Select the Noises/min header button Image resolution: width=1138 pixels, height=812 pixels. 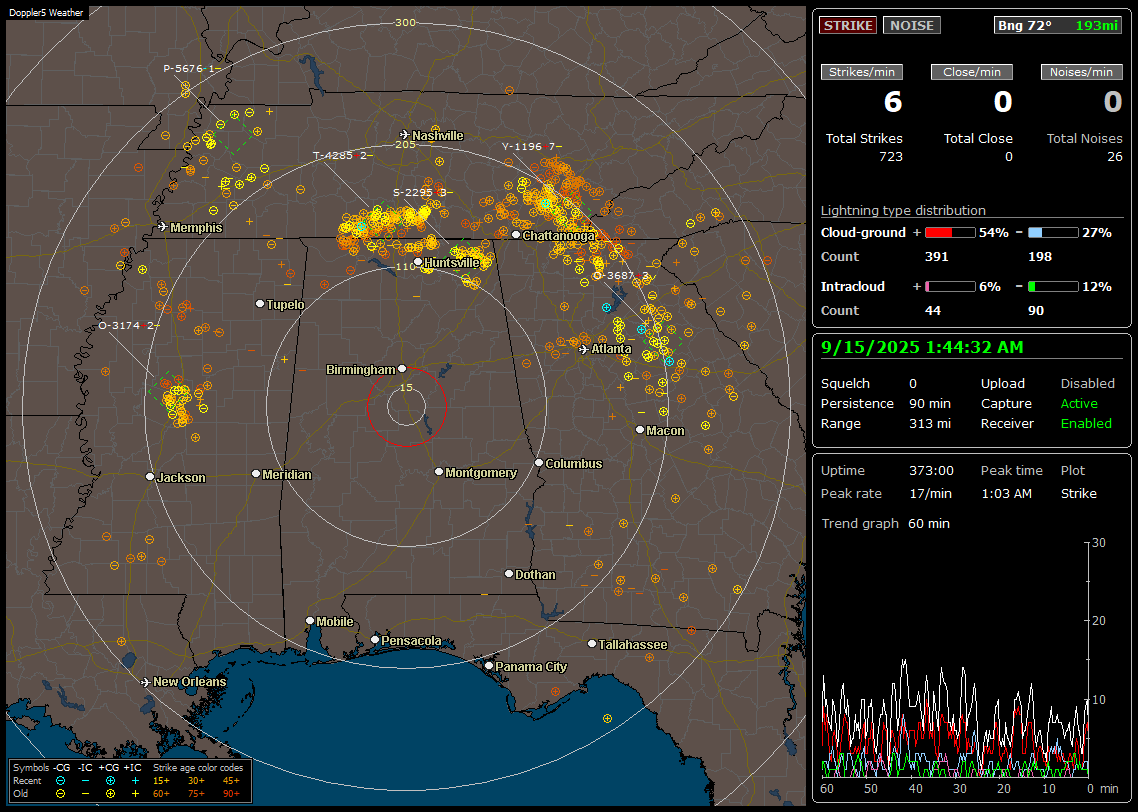[x=1081, y=72]
